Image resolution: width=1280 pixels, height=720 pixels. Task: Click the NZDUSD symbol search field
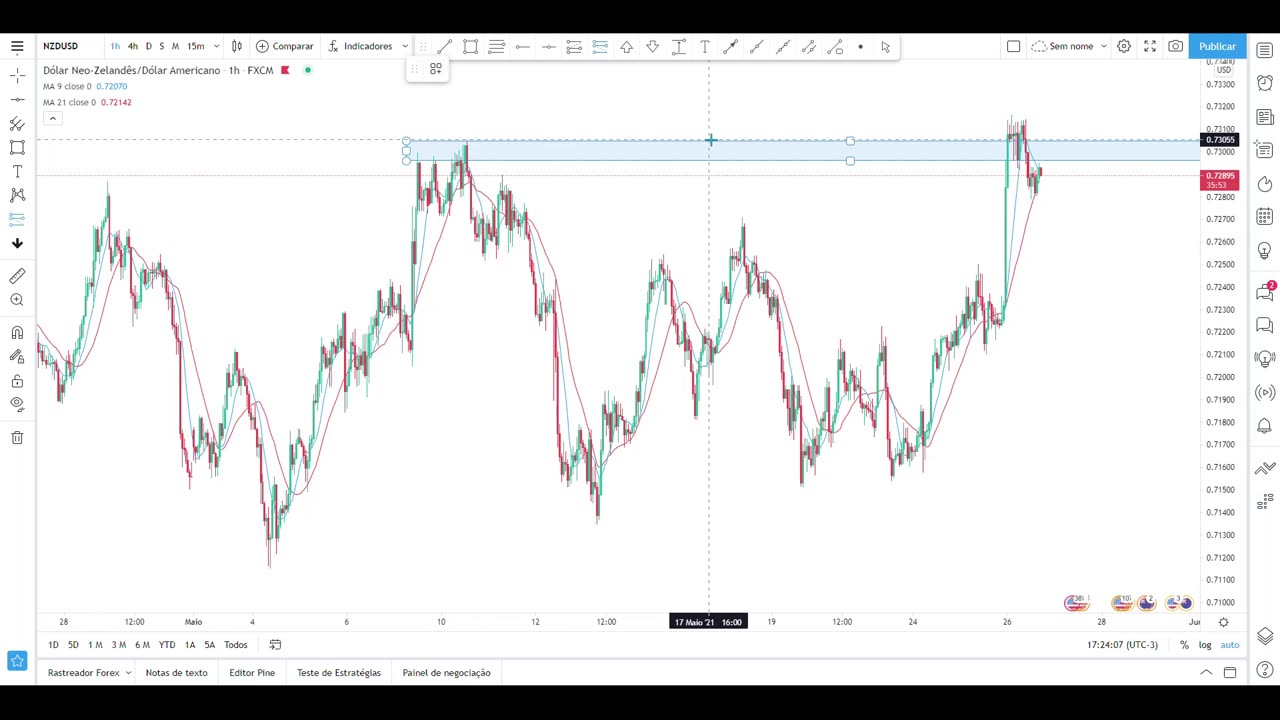coord(61,46)
